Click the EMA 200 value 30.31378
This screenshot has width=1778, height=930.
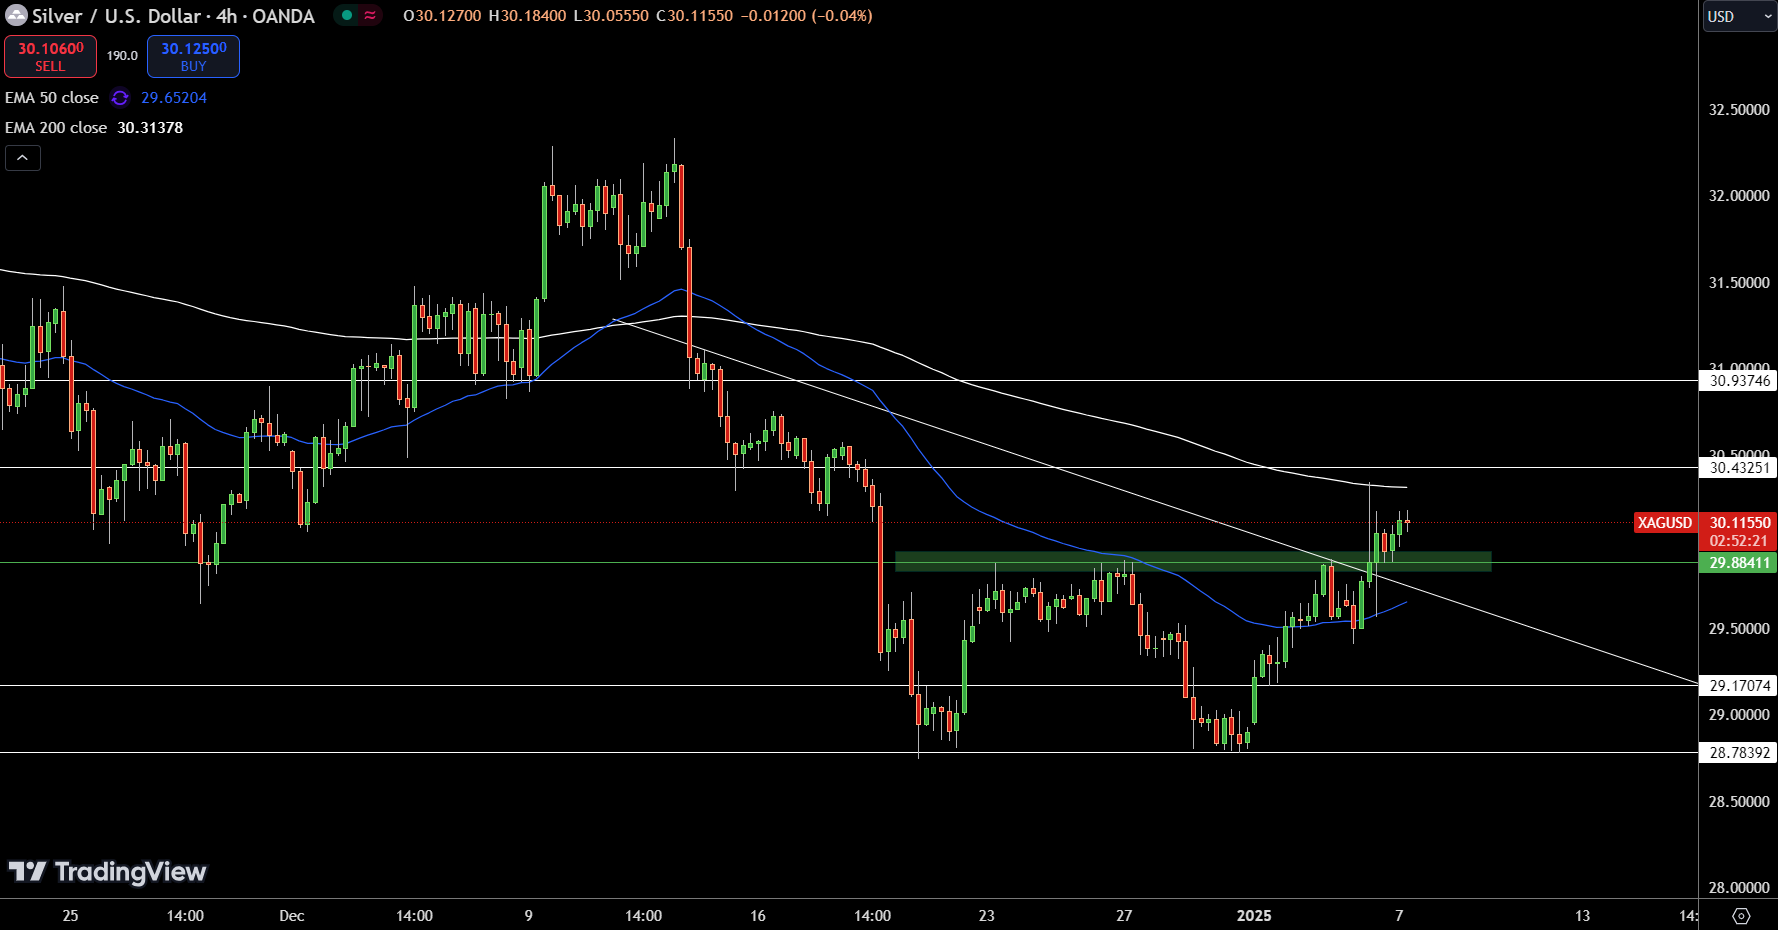(150, 128)
